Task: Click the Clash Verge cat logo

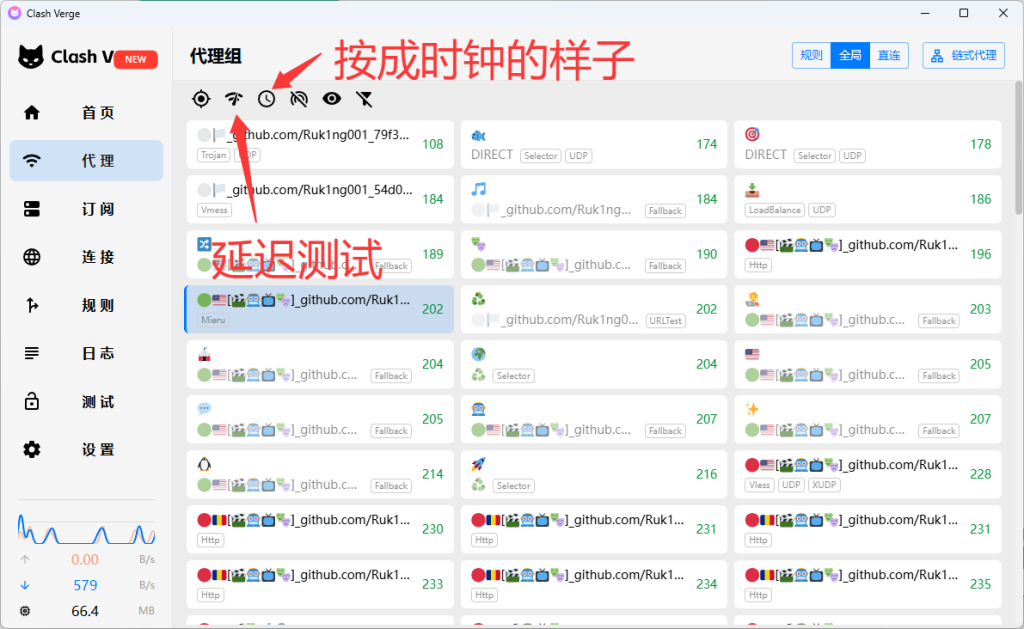Action: (31, 57)
